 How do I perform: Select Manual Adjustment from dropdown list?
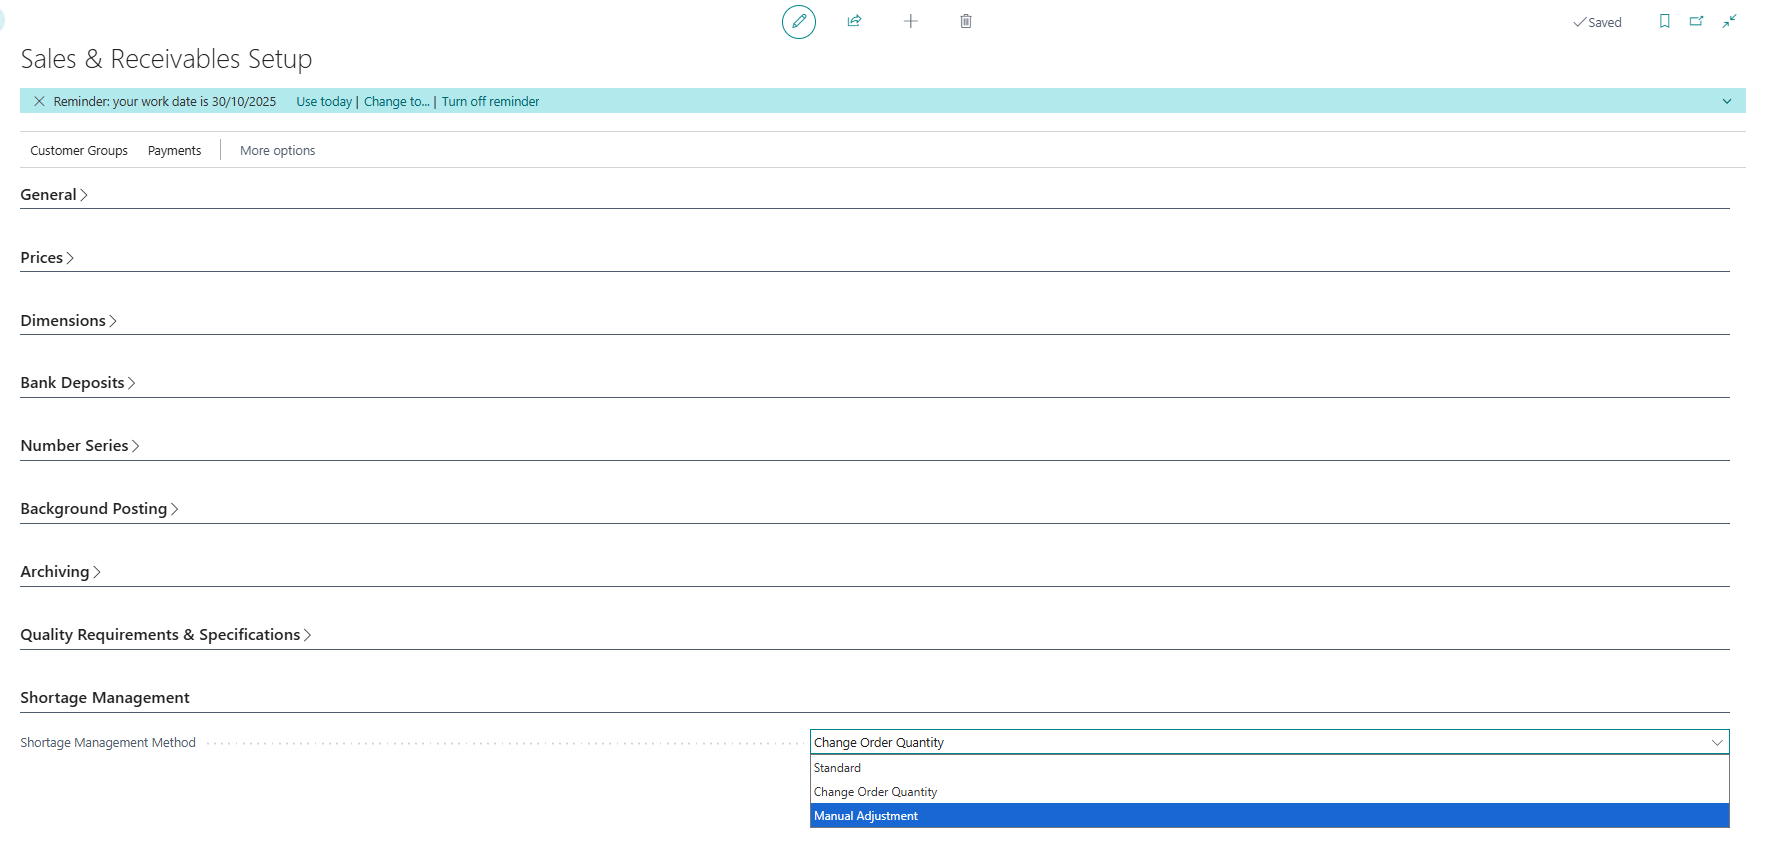pyautogui.click(x=866, y=816)
